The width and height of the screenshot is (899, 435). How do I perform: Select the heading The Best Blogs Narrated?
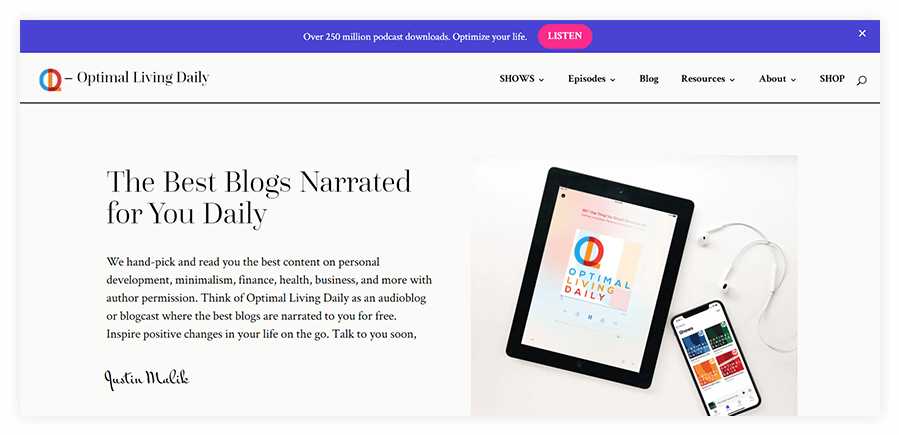click(x=259, y=197)
